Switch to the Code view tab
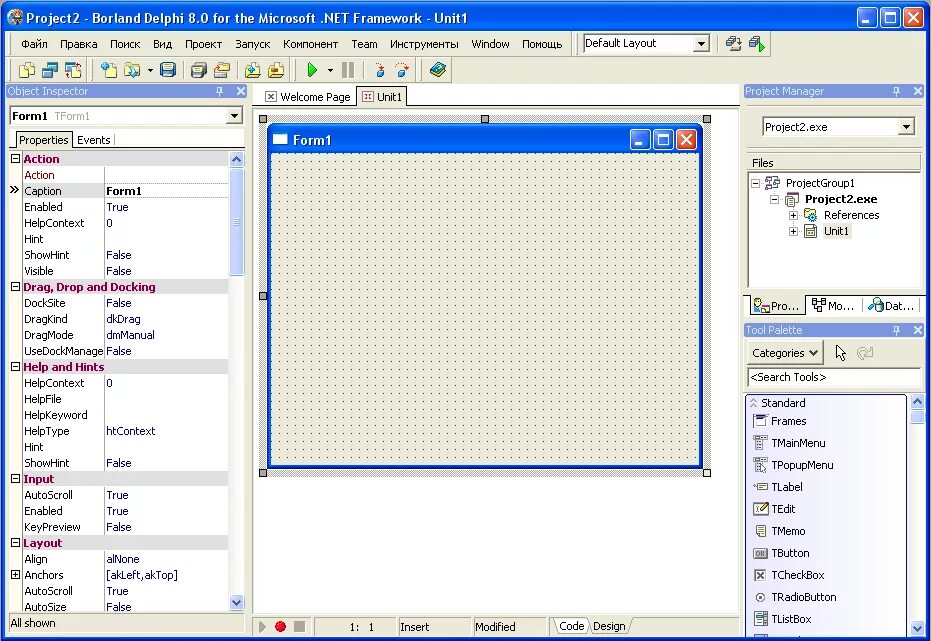931x641 pixels. [x=572, y=626]
